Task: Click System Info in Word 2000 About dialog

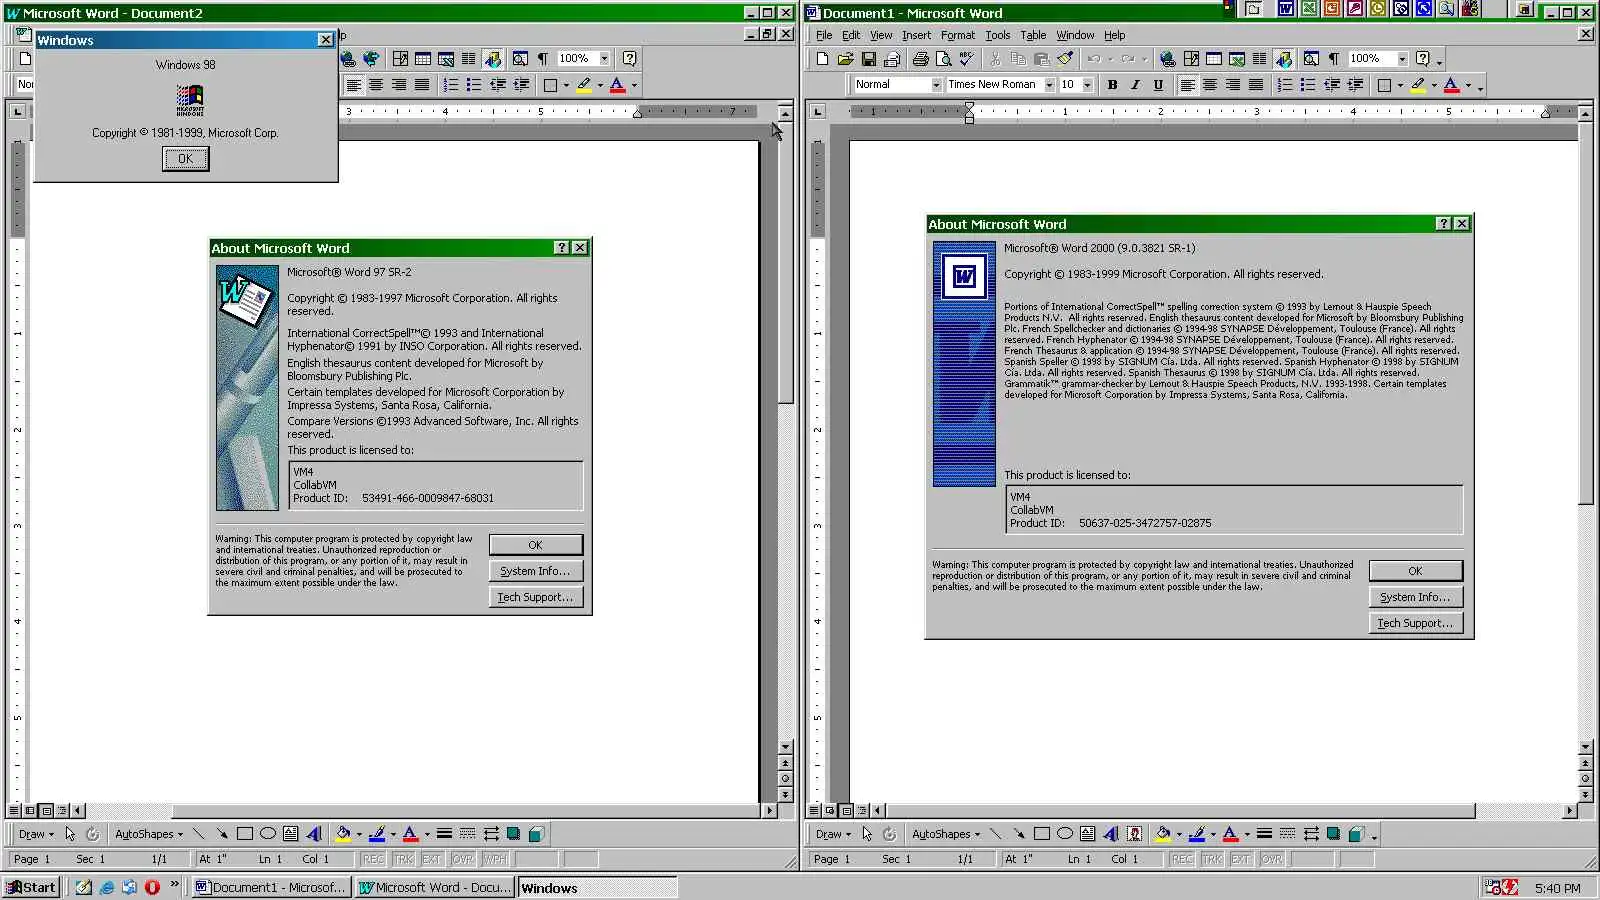Action: (x=1415, y=597)
